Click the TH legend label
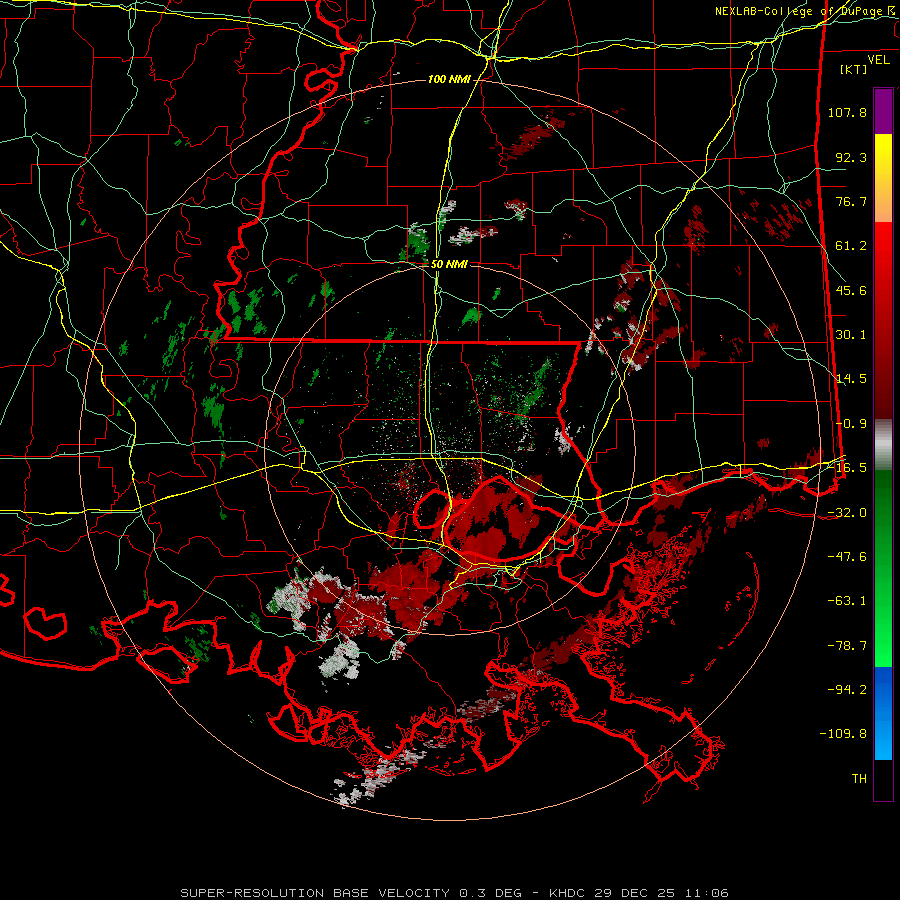The image size is (900, 900). (x=859, y=779)
